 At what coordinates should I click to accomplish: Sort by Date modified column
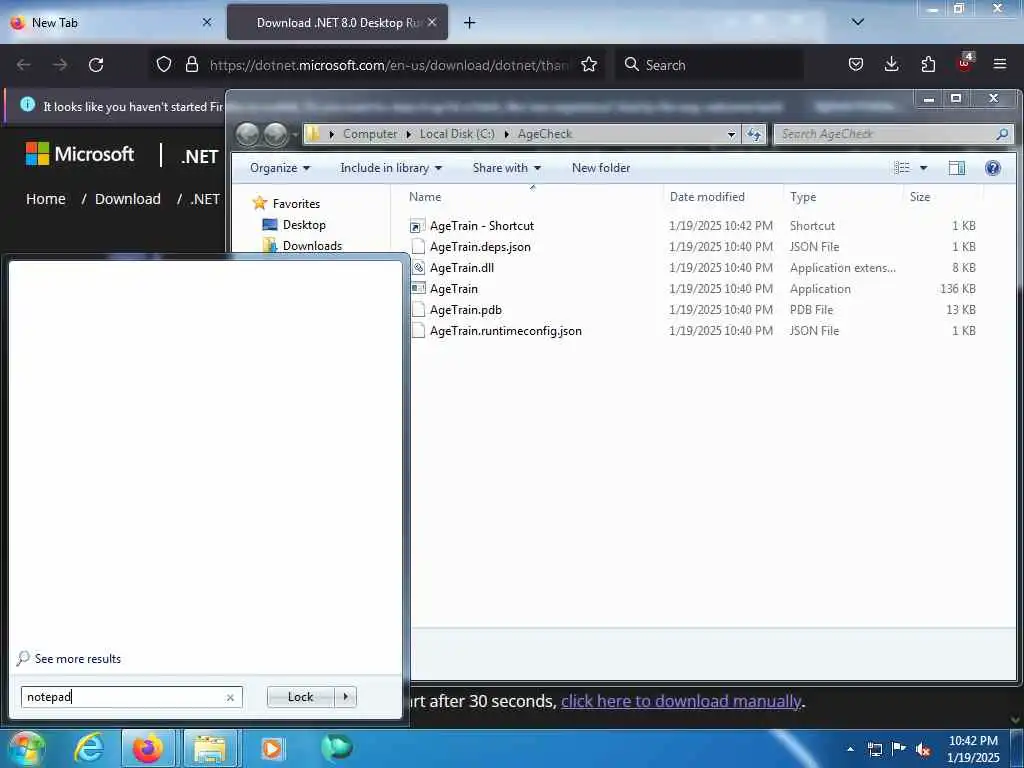[707, 197]
